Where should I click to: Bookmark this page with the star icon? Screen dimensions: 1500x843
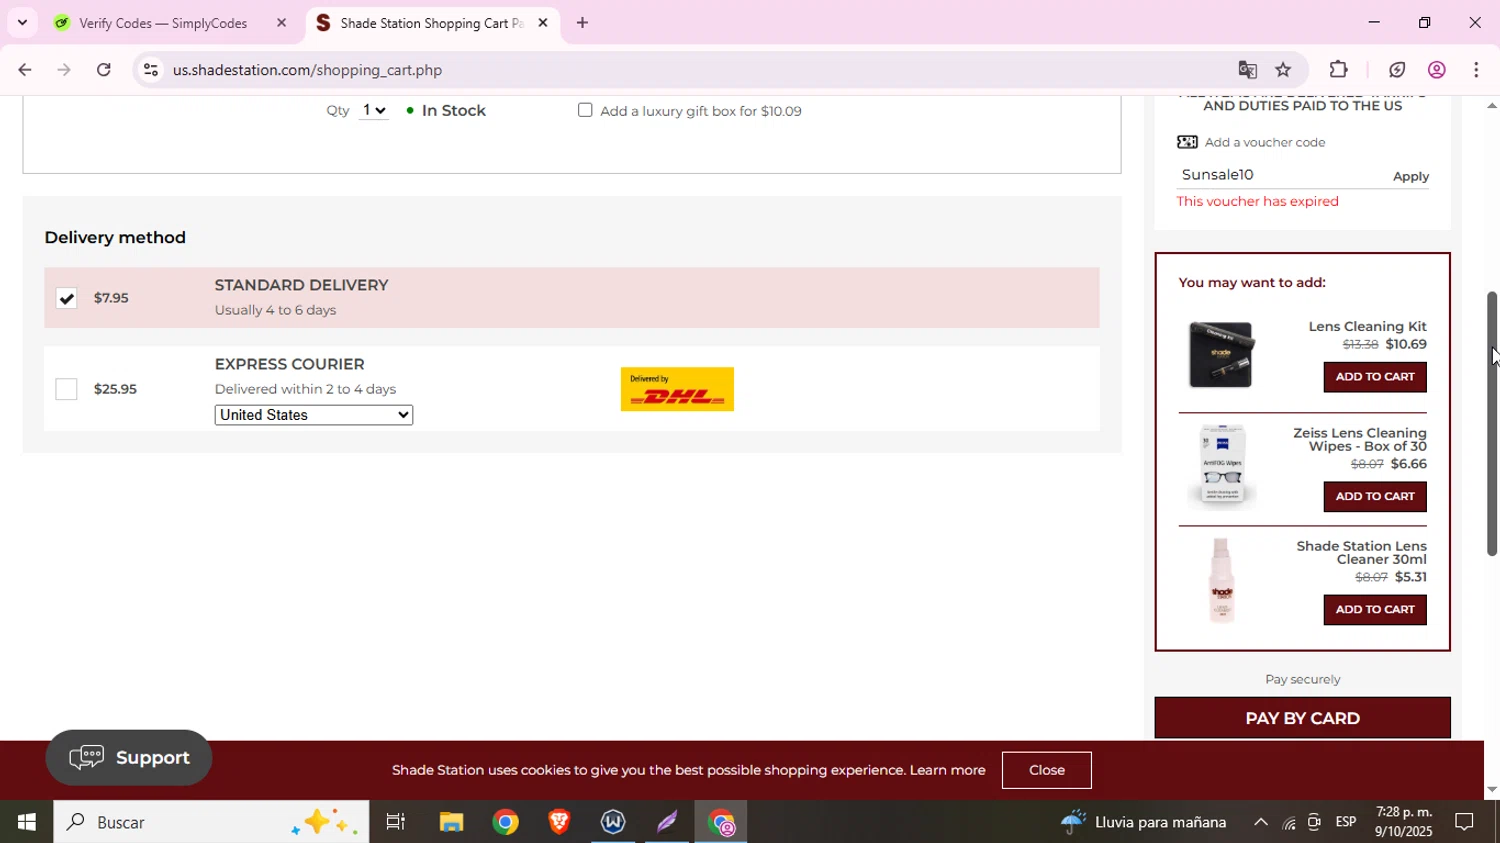pyautogui.click(x=1283, y=70)
